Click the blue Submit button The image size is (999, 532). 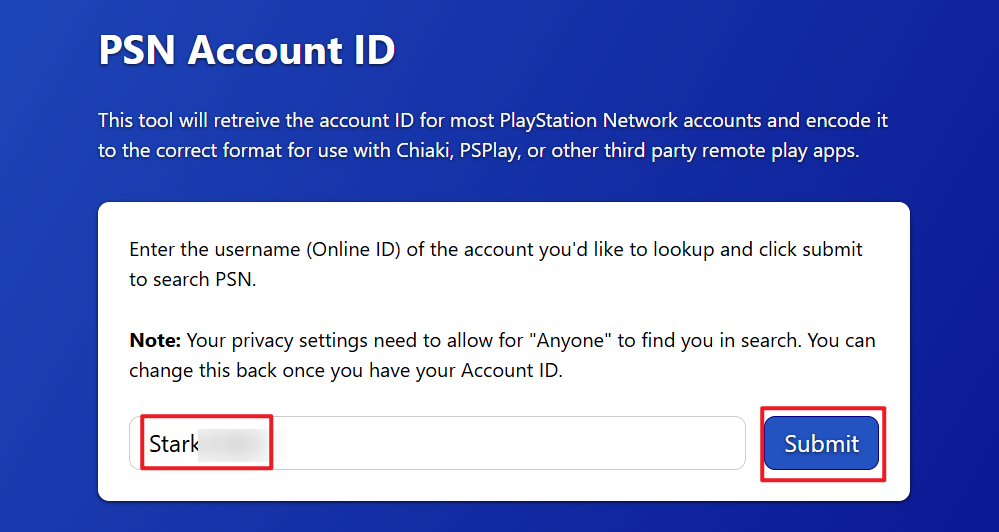[x=821, y=444]
